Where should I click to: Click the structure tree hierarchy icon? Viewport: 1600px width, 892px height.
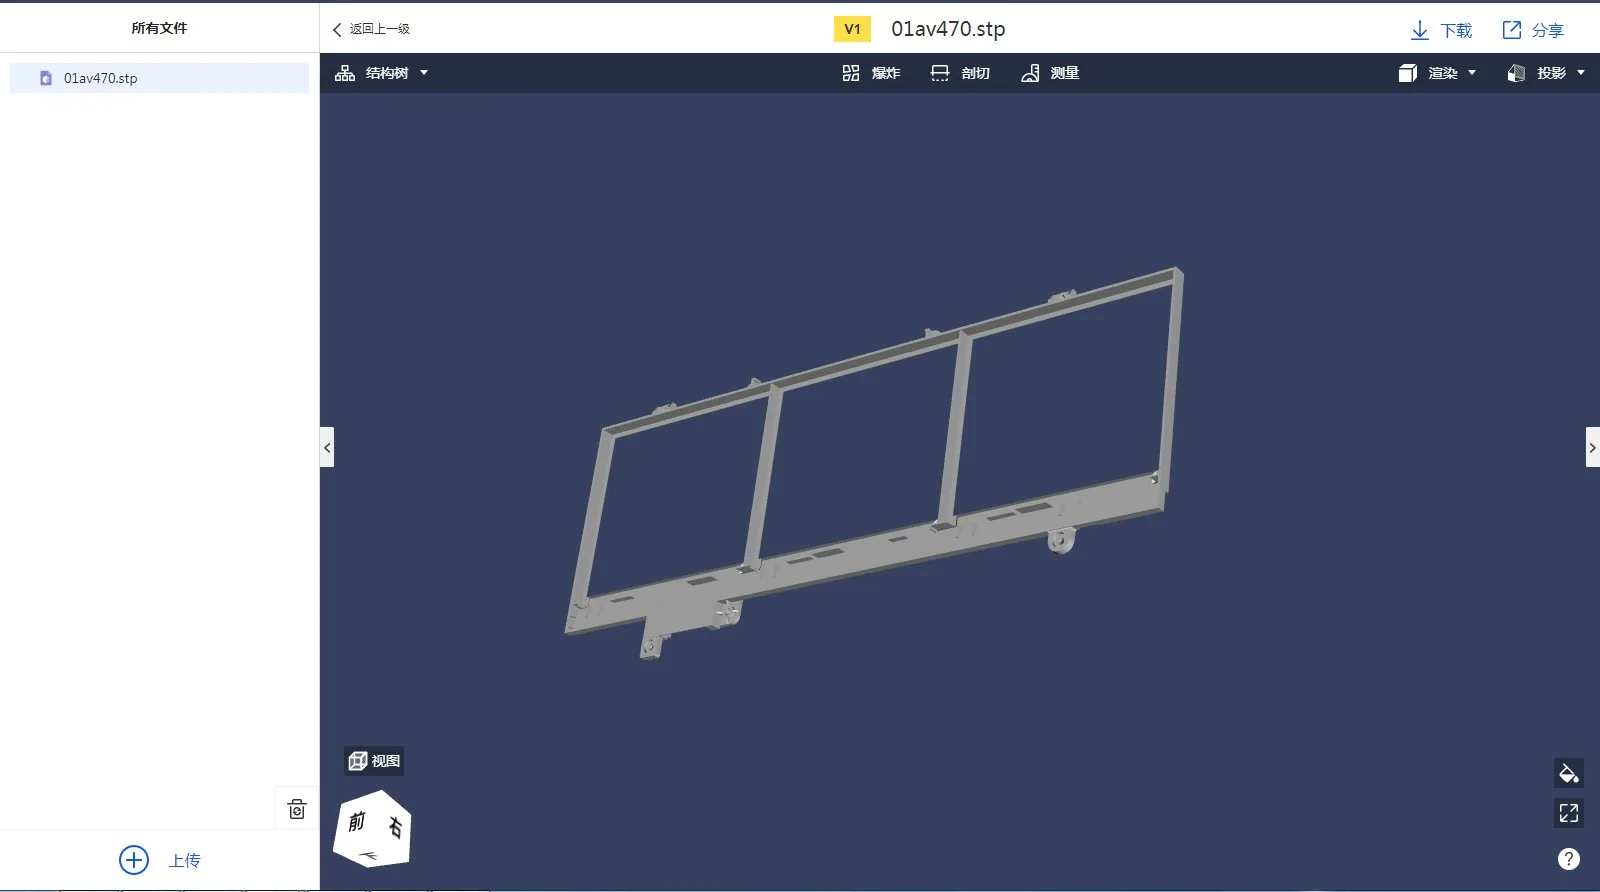tap(345, 73)
